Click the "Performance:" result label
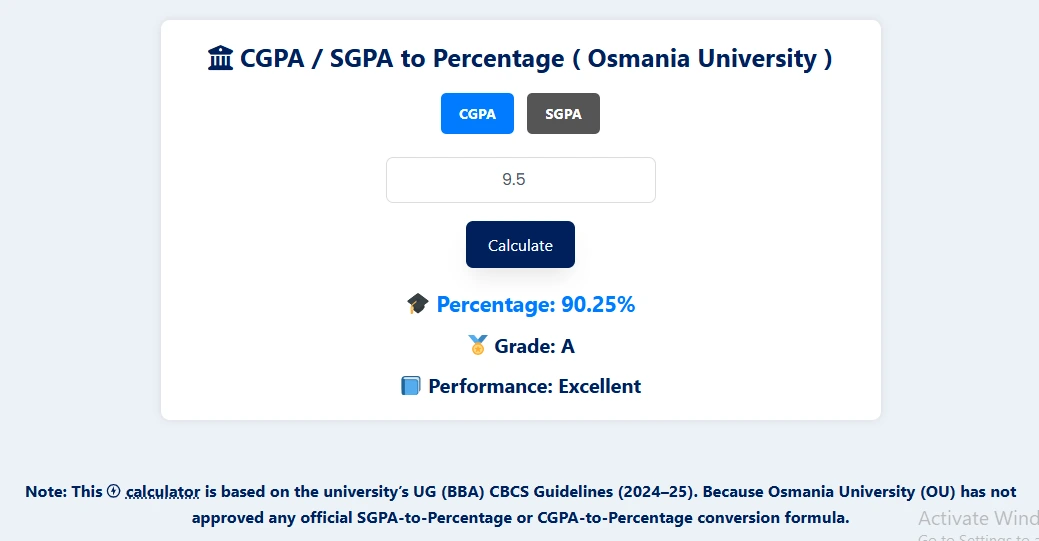This screenshot has width=1039, height=541. (490, 386)
